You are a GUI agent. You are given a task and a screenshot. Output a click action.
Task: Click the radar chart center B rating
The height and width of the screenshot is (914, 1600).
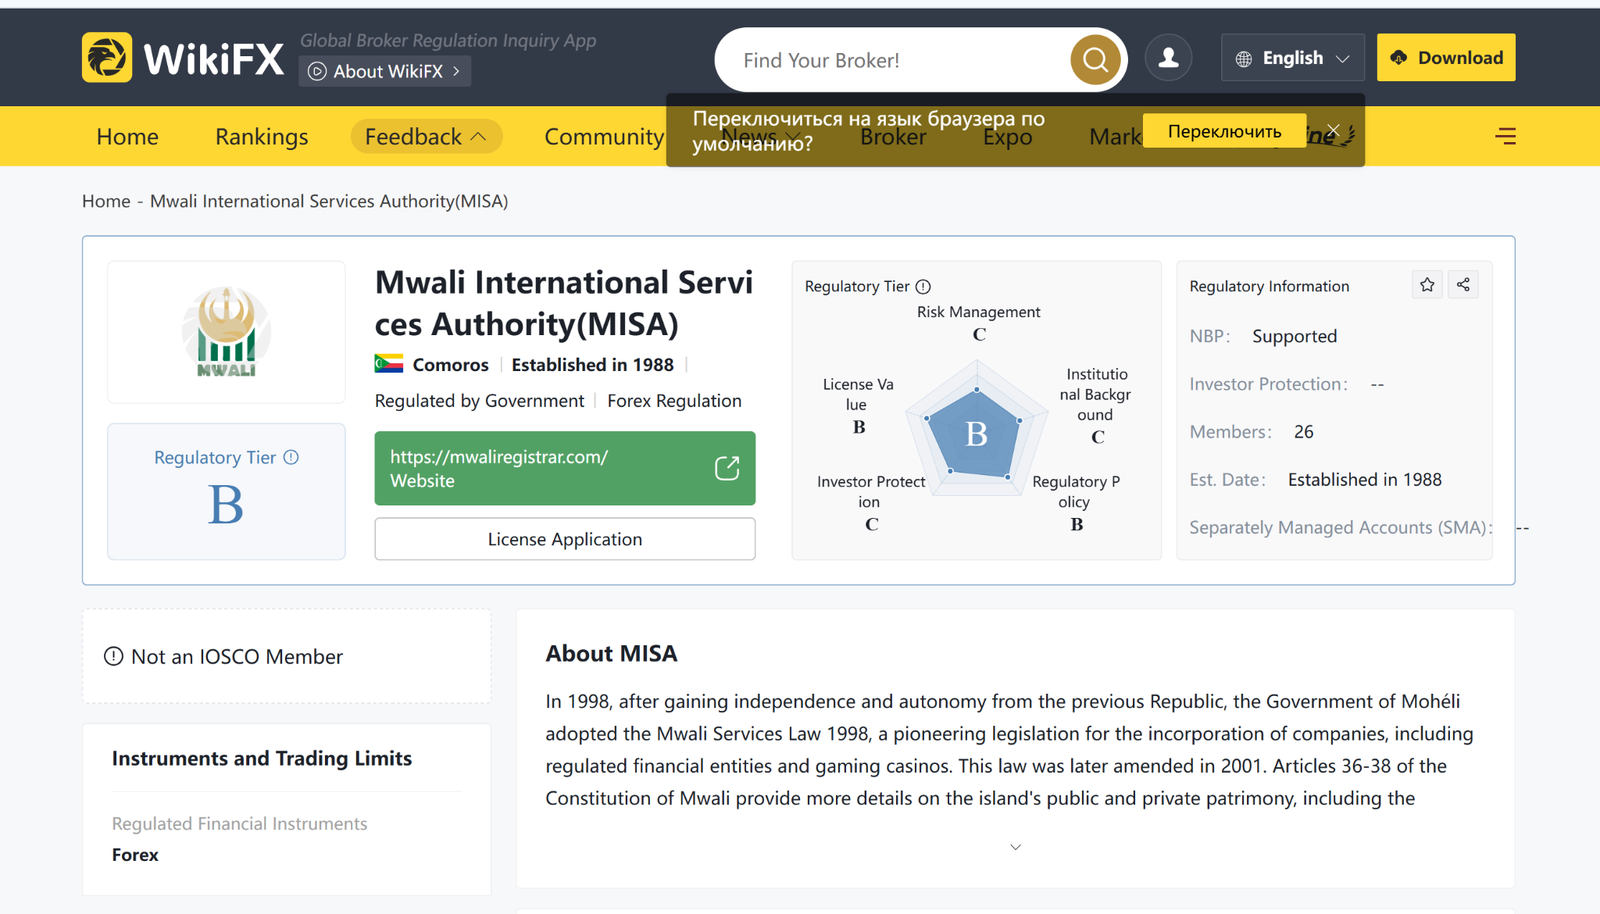point(976,434)
